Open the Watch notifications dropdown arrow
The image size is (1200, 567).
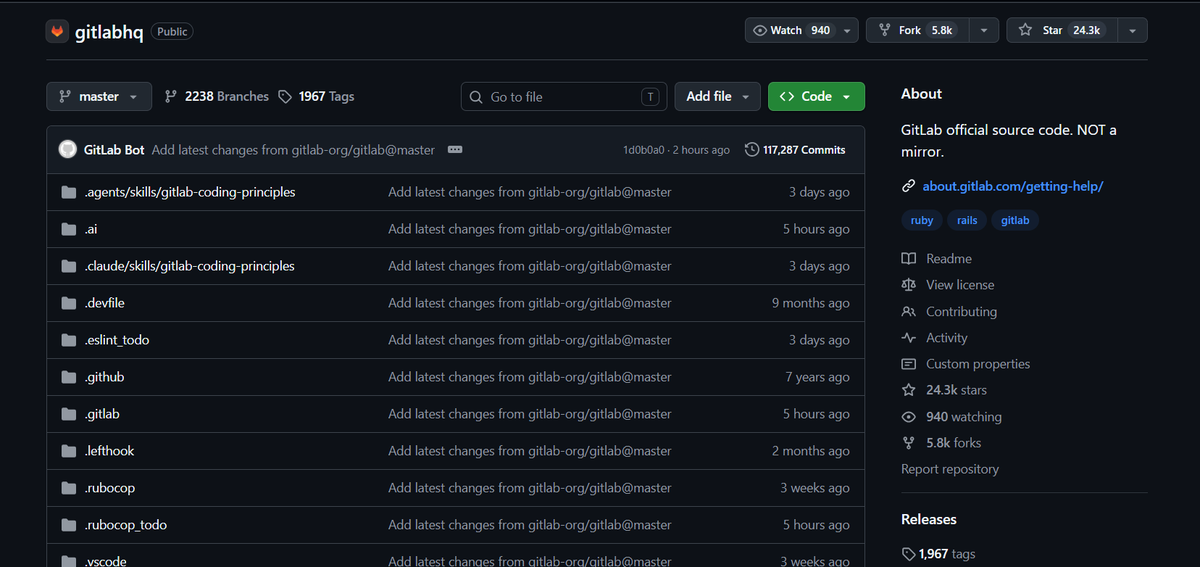click(848, 30)
